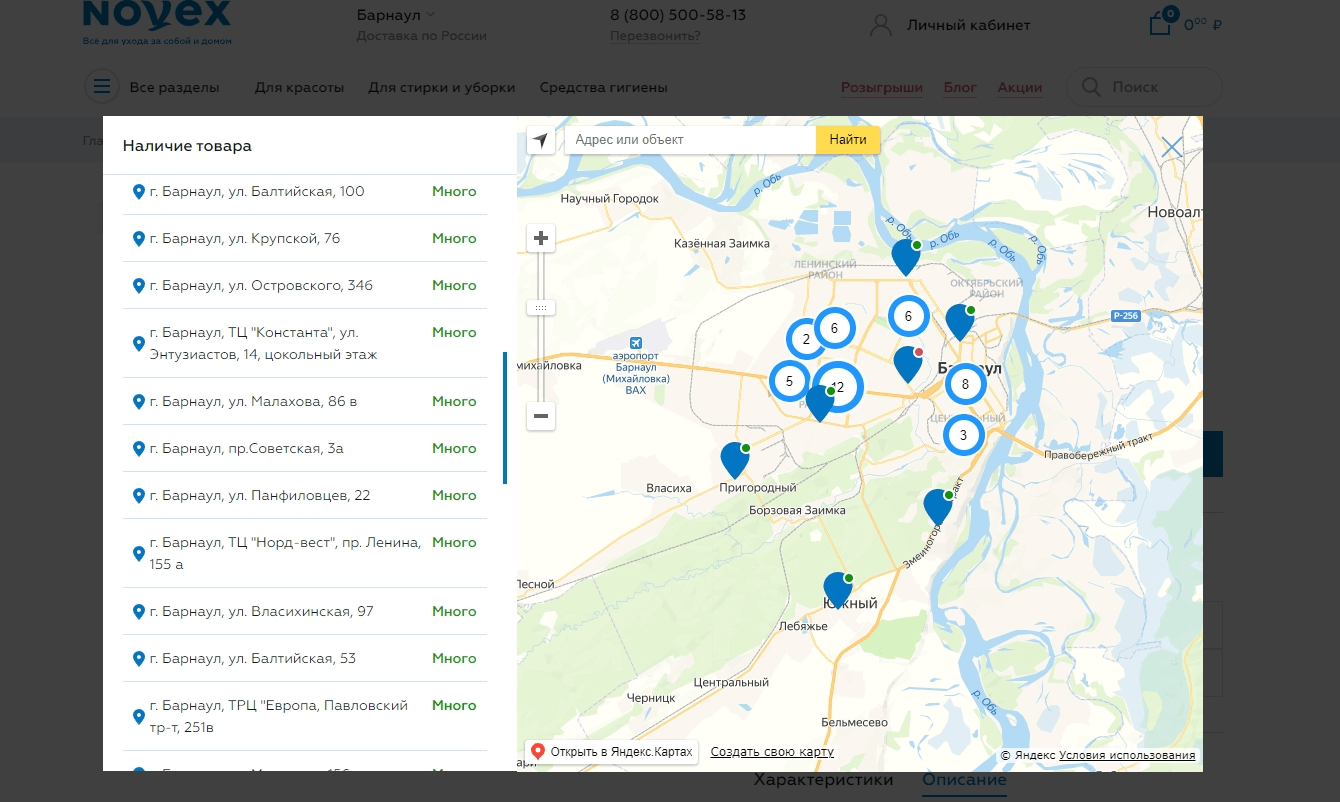The height and width of the screenshot is (802, 1340).
Task: Select the ТЦ "Норд-вест" пр. Ленина address
Action: point(285,553)
